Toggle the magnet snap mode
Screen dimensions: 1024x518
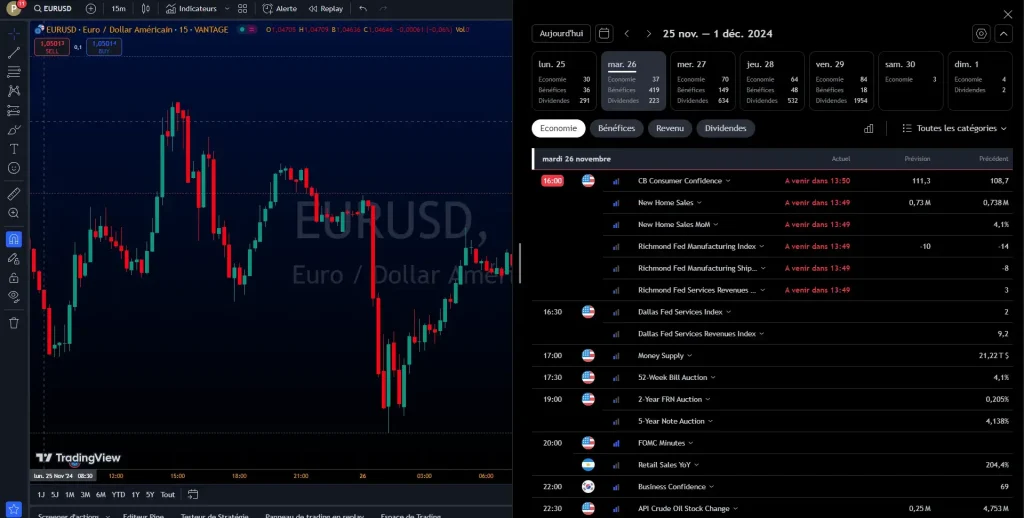click(x=14, y=239)
